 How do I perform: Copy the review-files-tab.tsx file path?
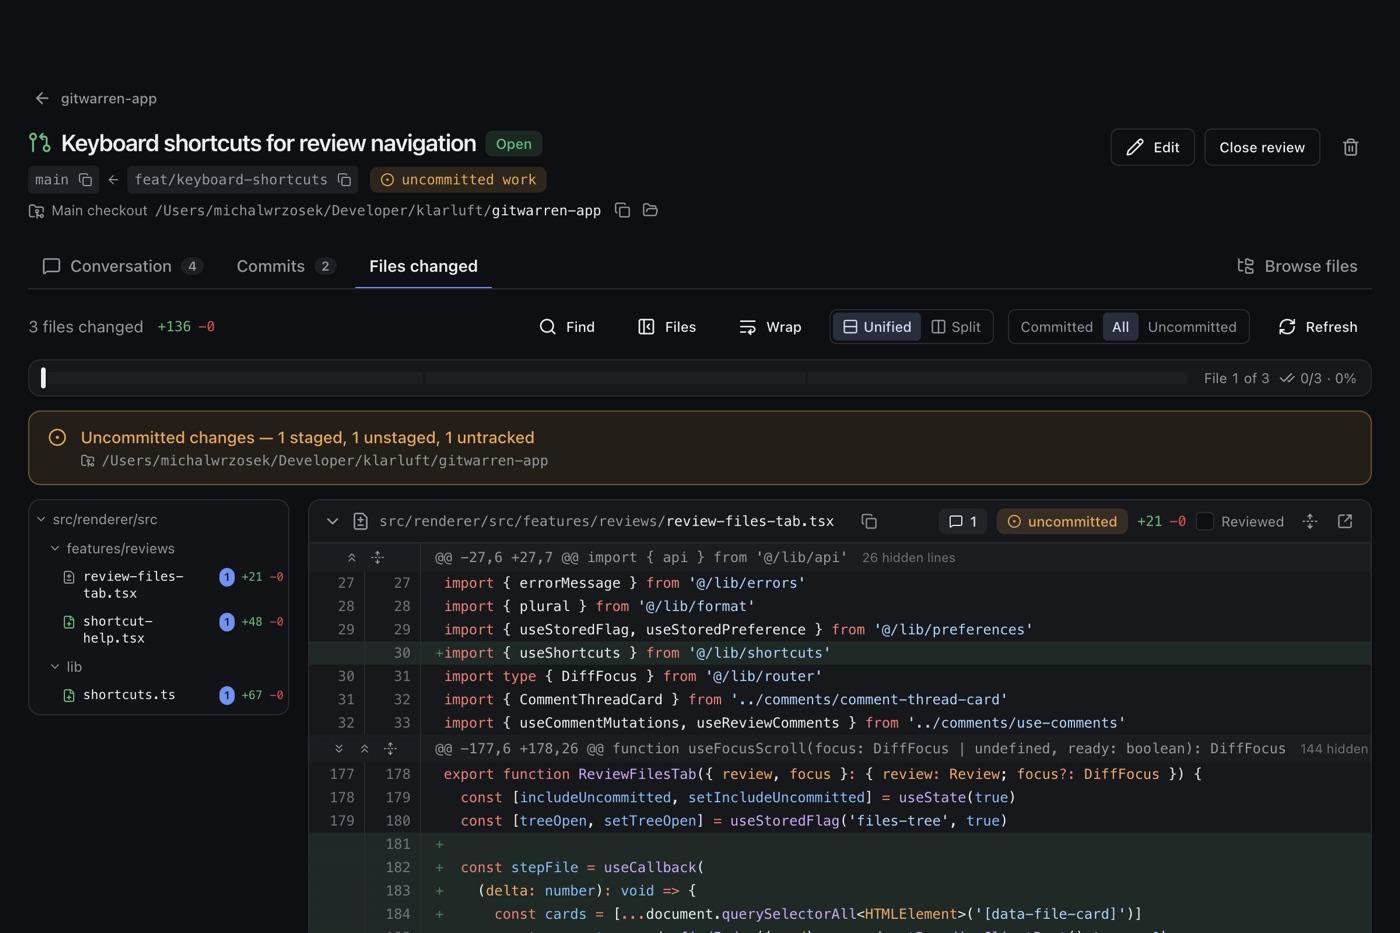(x=869, y=521)
